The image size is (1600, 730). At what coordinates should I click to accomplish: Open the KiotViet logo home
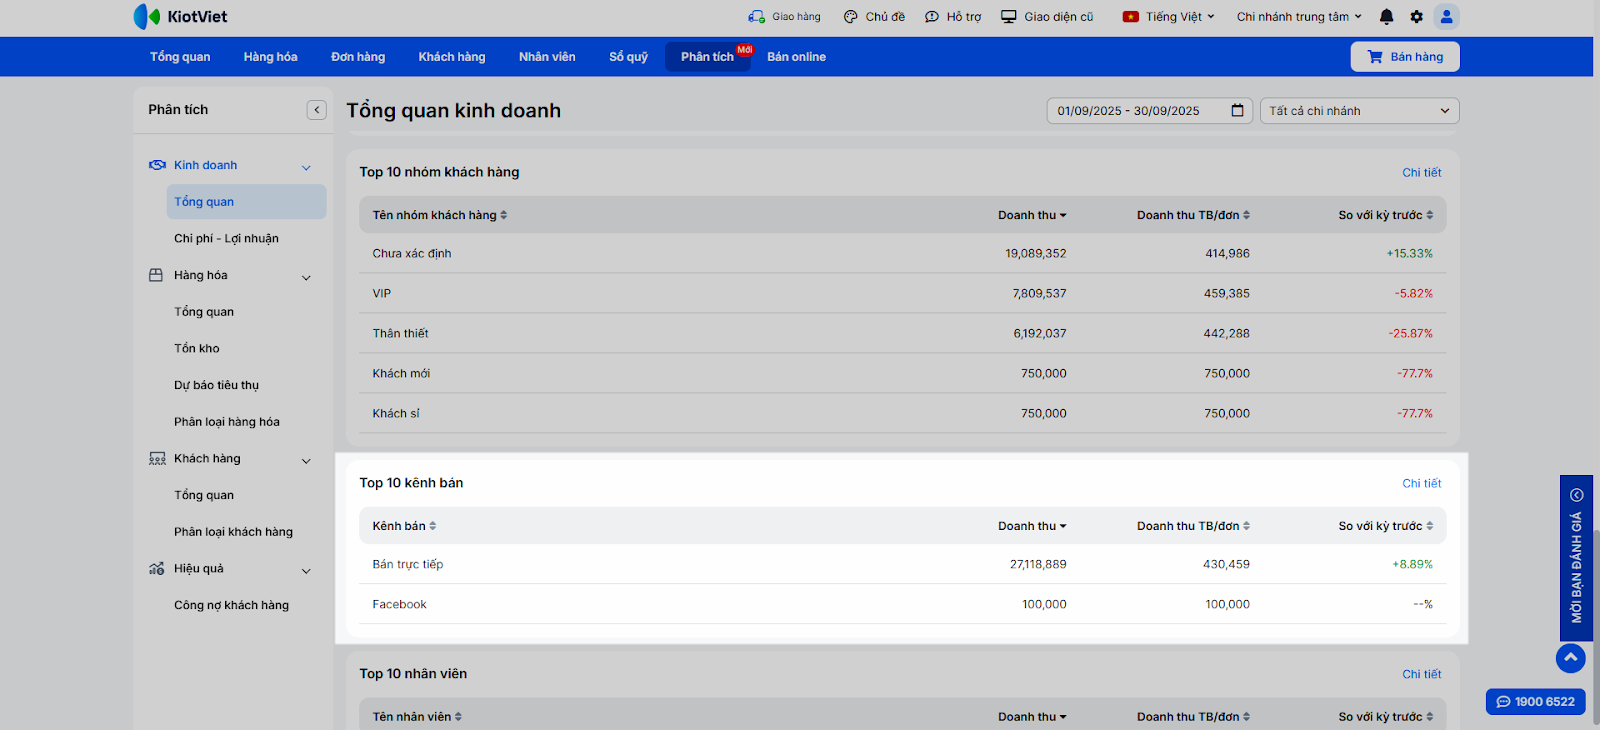point(180,16)
